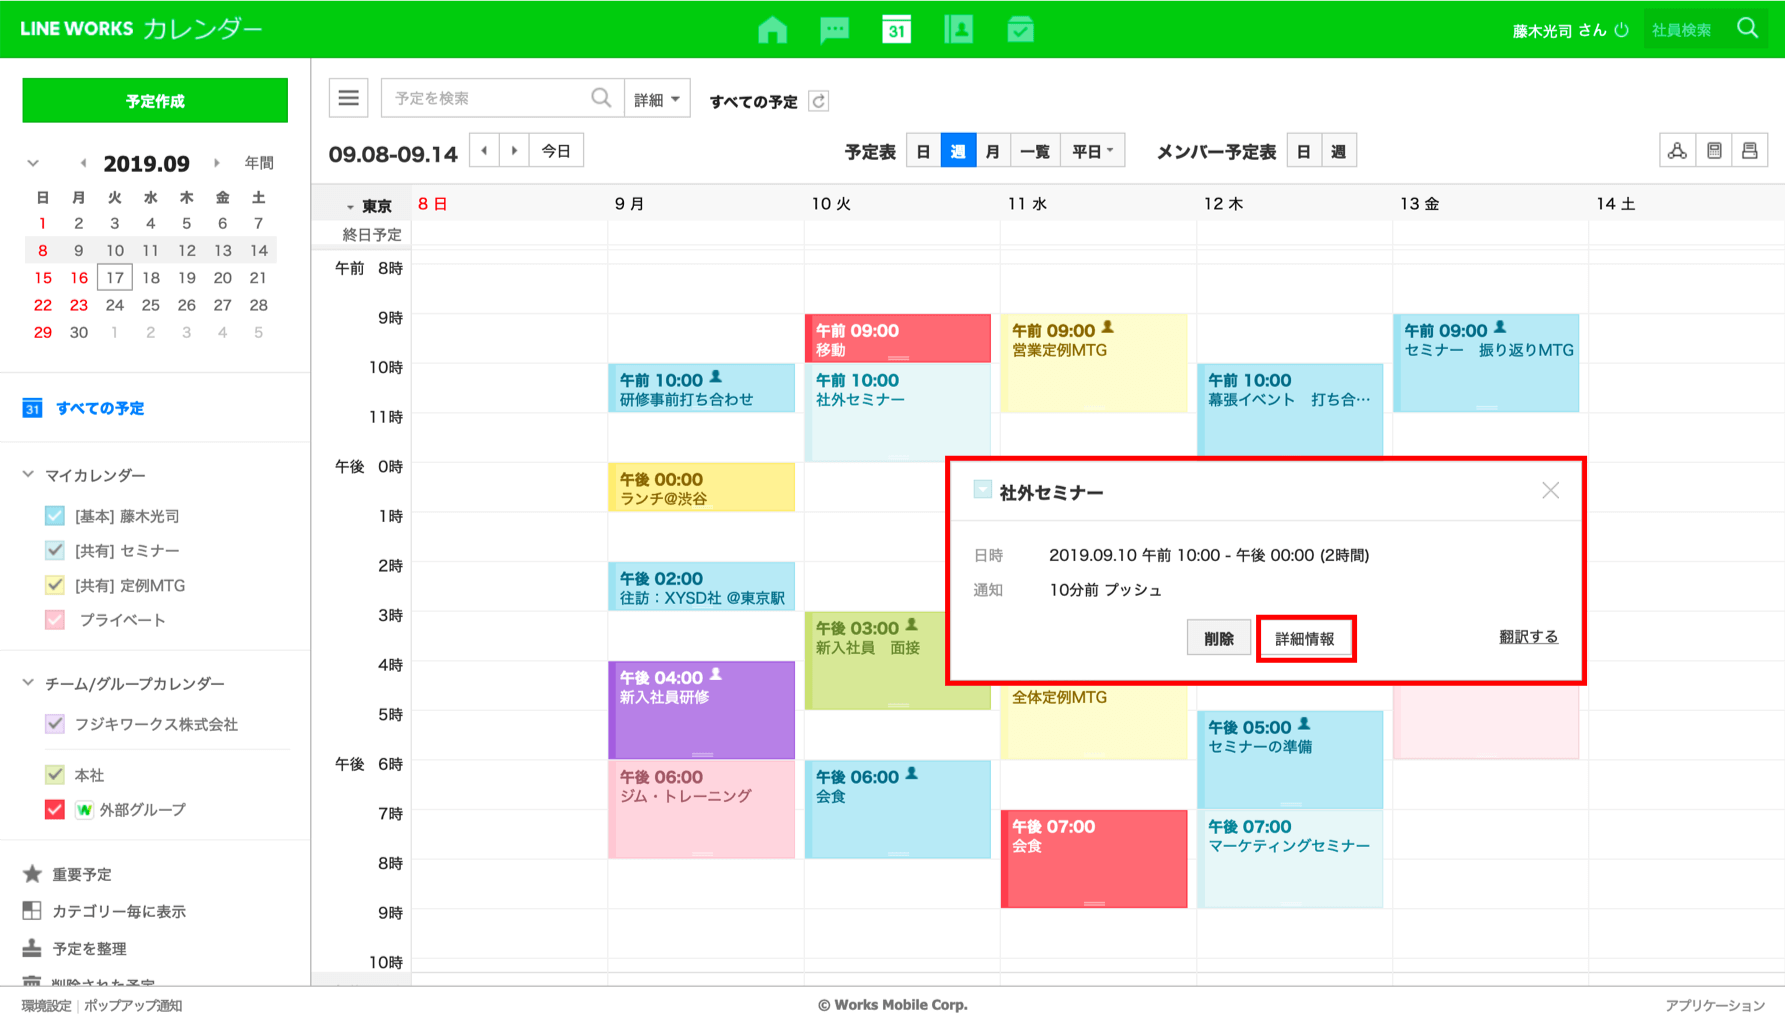The height and width of the screenshot is (1020, 1785).
Task: Switch to 一覧 list view
Action: point(1034,151)
